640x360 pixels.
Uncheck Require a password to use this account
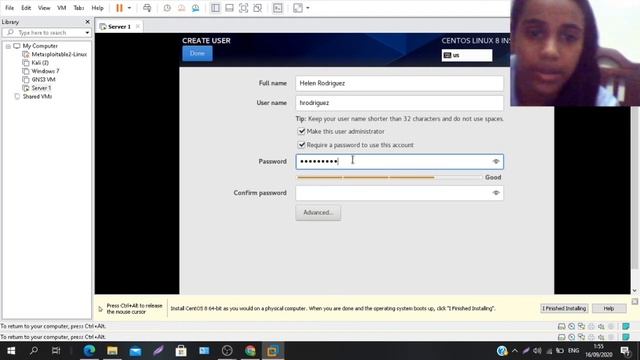302,145
